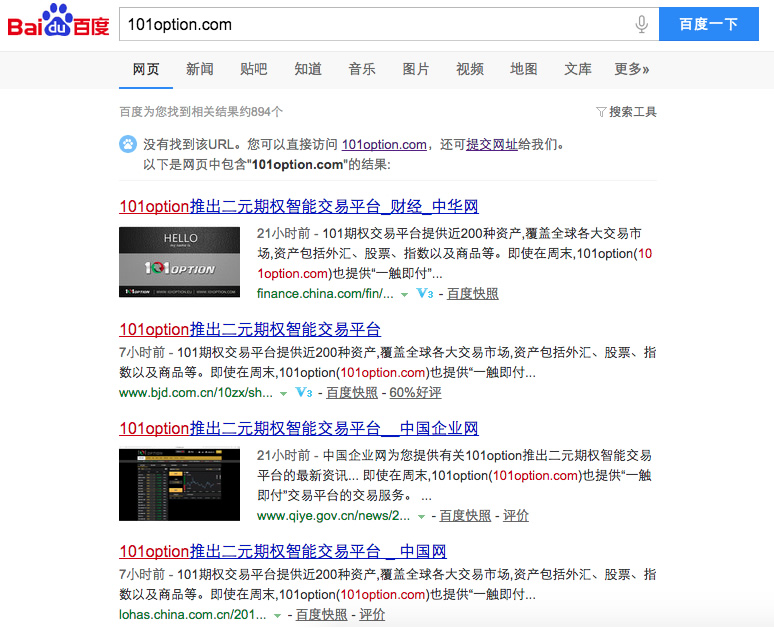Screen dimensions: 774x628
Task: Click the dark trading platform thumbnail
Action: coord(179,484)
